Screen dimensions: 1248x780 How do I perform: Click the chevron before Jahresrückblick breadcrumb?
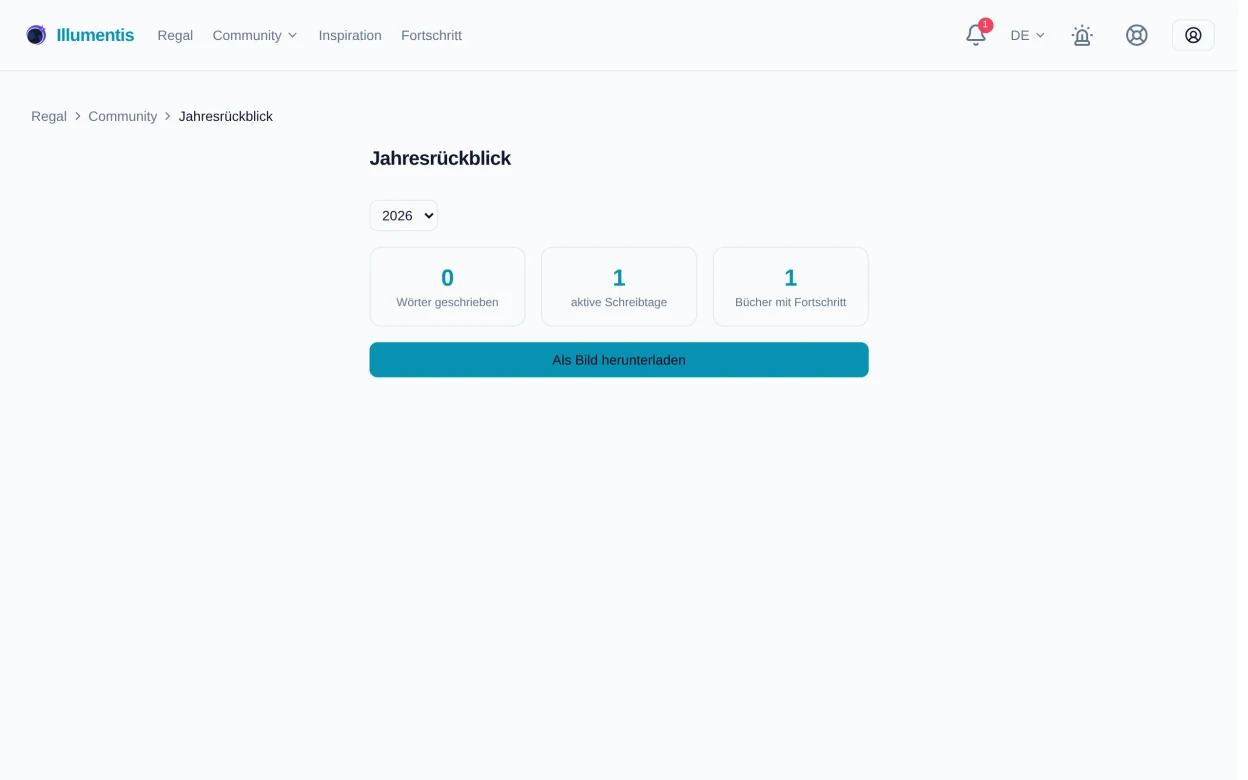tap(169, 117)
